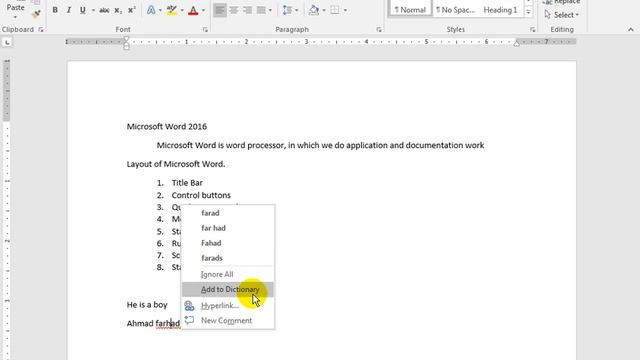Screen dimensions: 640x360
Task: Toggle italic formatting
Action: pos(69,10)
